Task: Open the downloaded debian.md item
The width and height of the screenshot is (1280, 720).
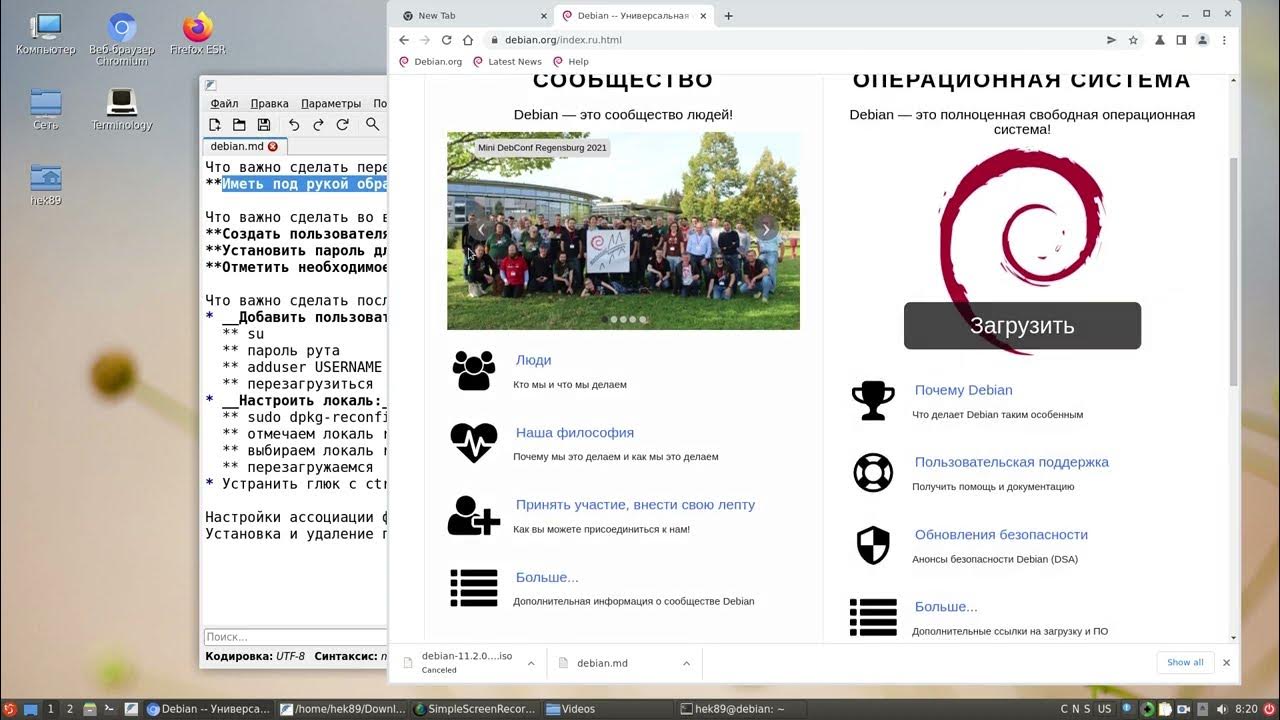Action: [602, 663]
